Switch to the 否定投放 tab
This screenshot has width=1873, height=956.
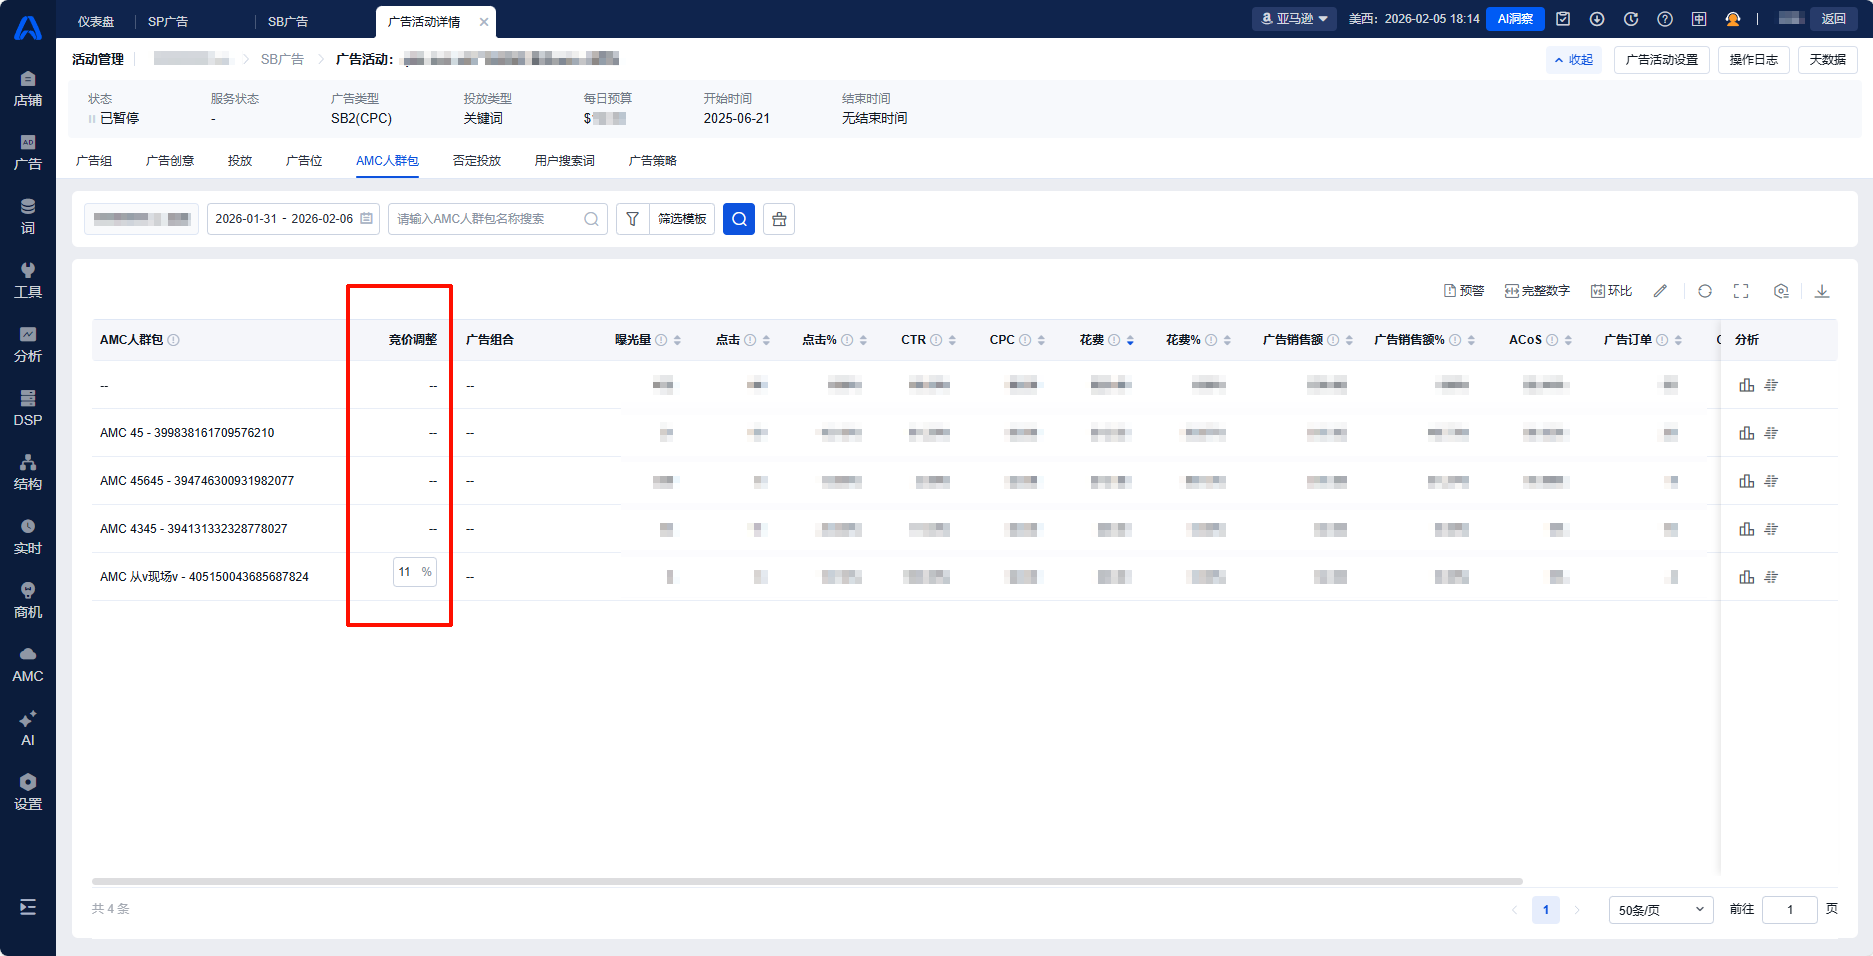[476, 161]
